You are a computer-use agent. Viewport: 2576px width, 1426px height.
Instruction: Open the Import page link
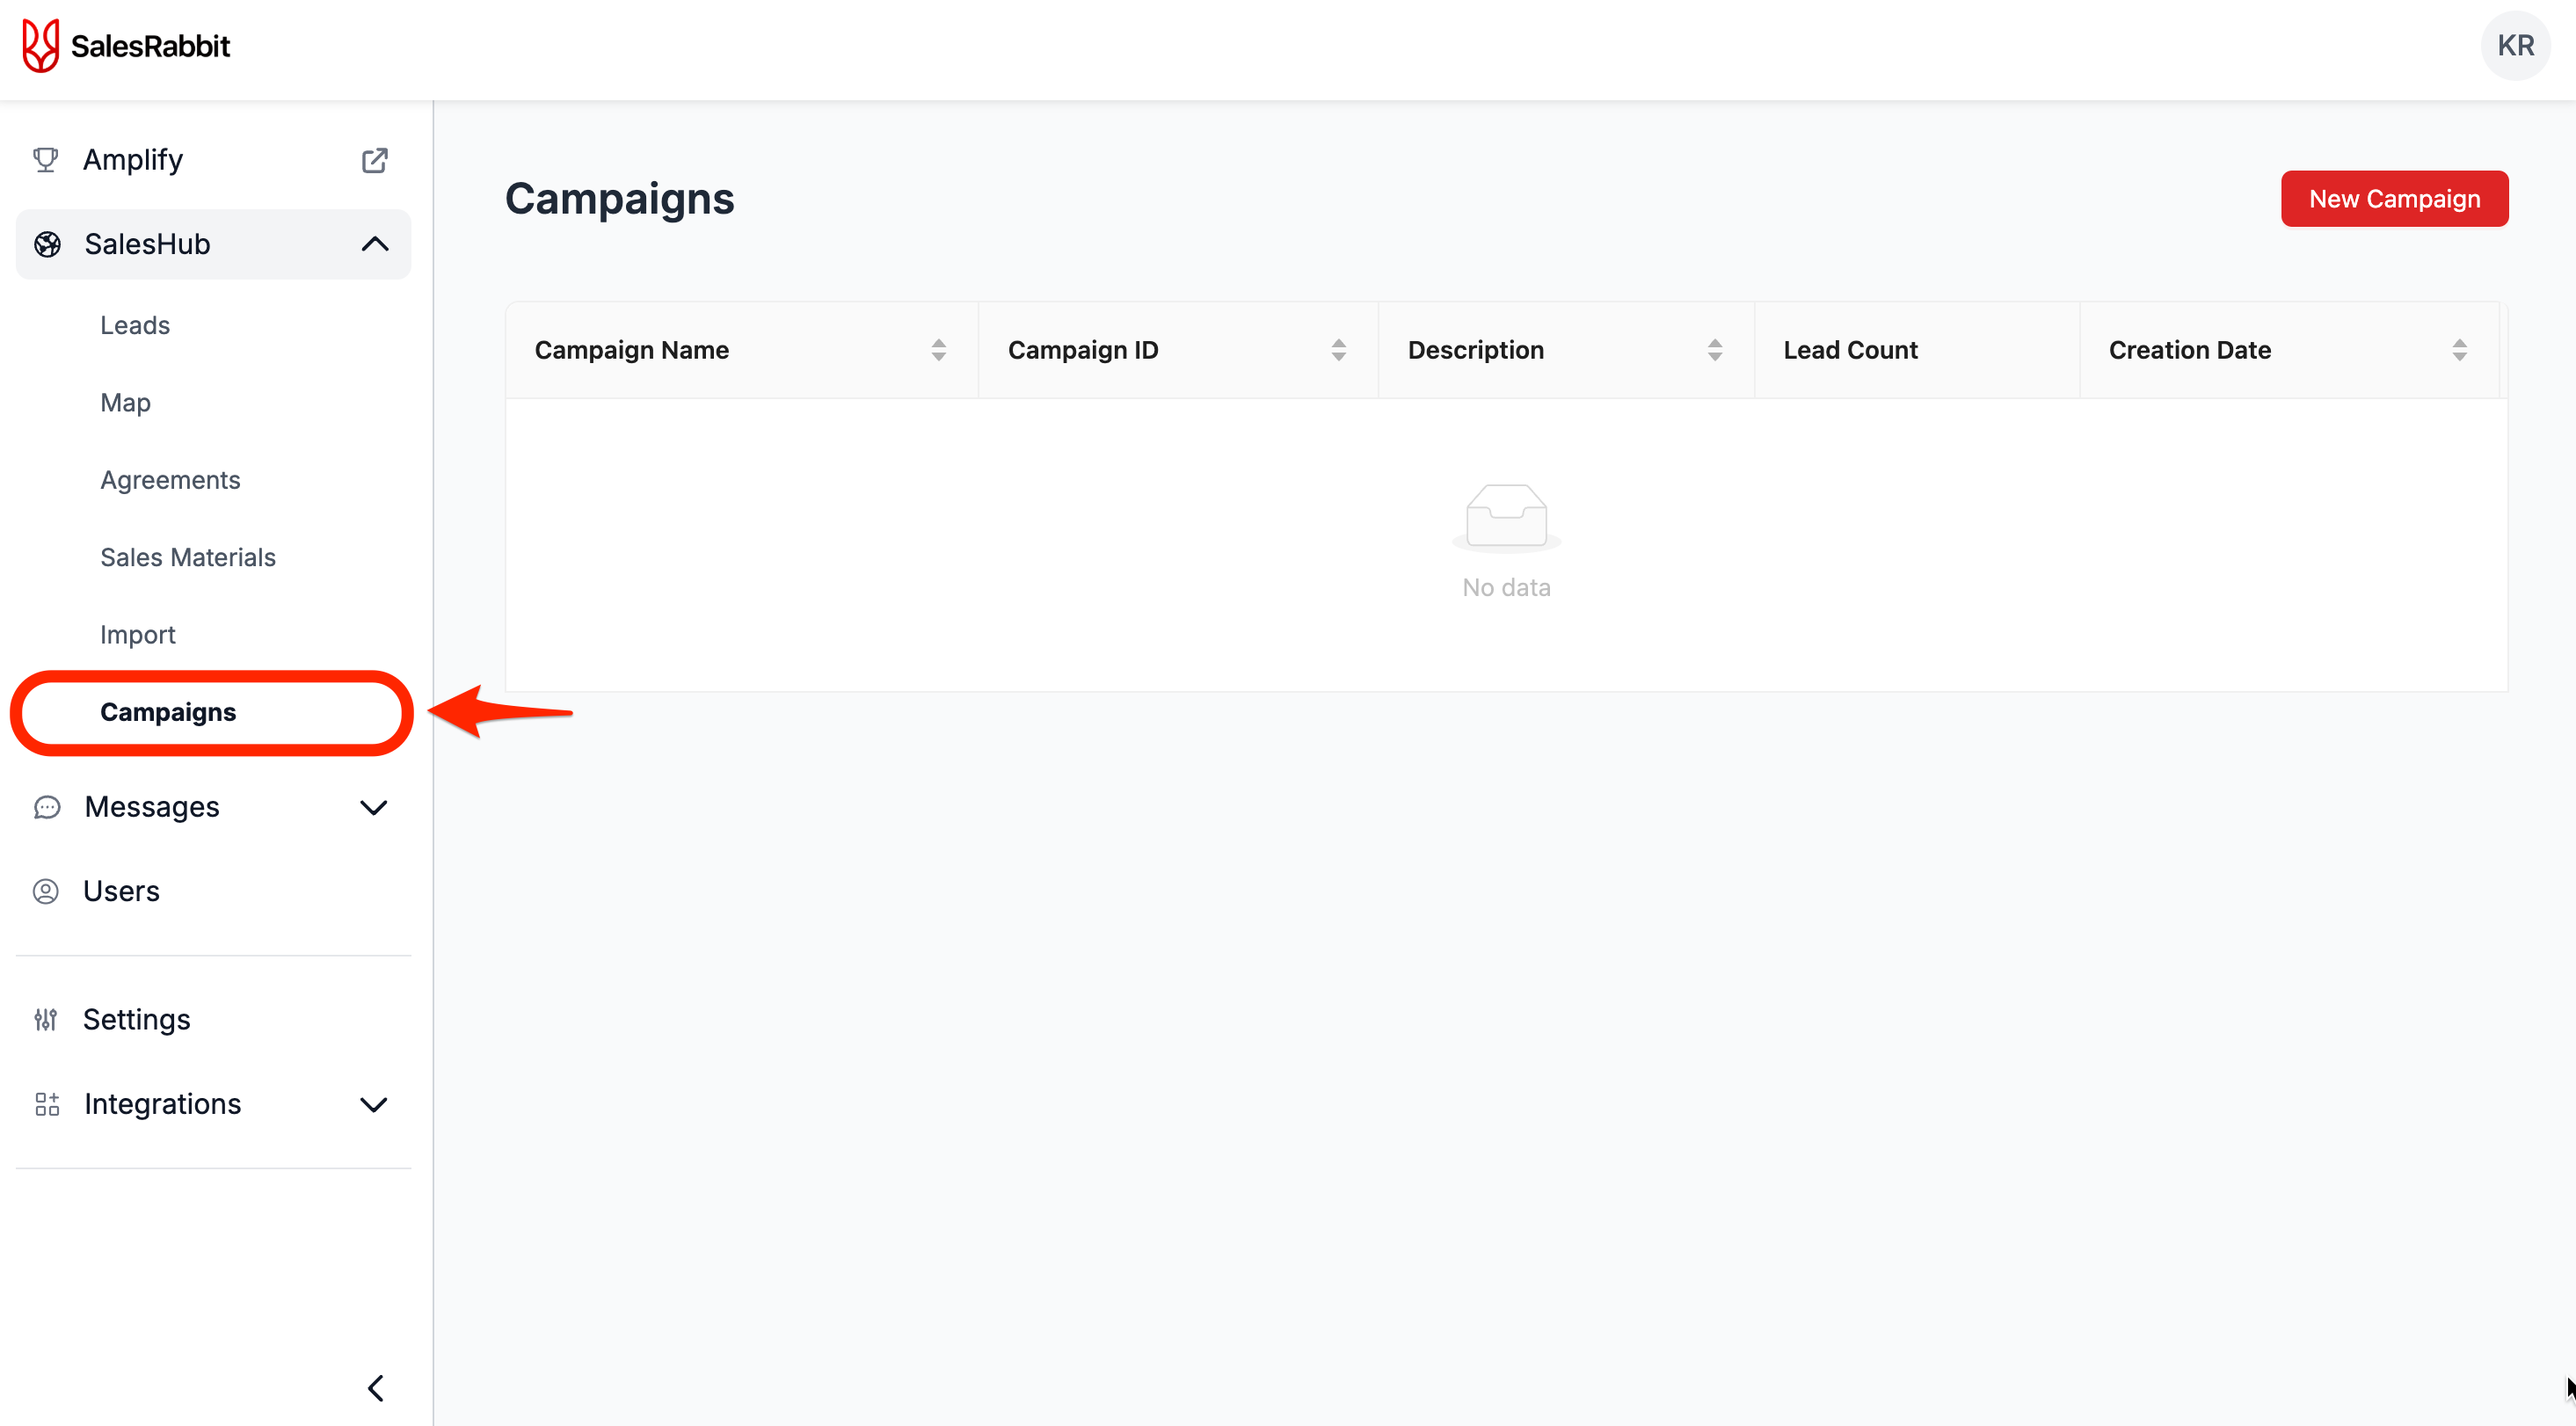[138, 635]
